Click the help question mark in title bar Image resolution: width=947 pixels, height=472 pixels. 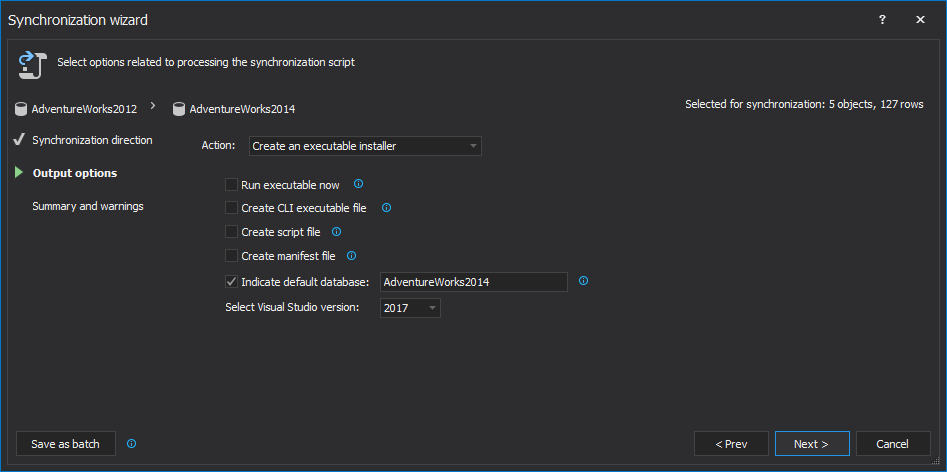pos(882,19)
